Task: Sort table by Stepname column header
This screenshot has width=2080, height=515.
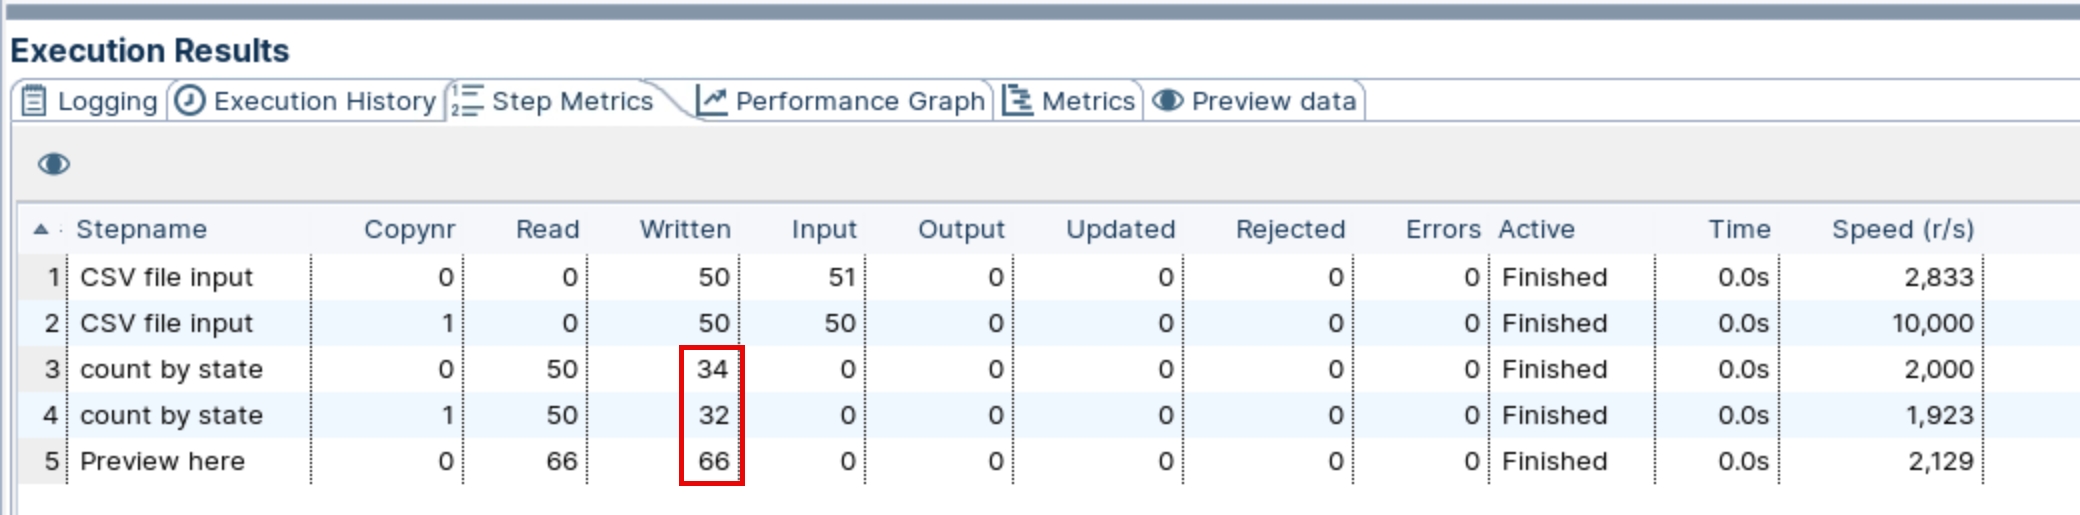Action: pyautogui.click(x=142, y=229)
